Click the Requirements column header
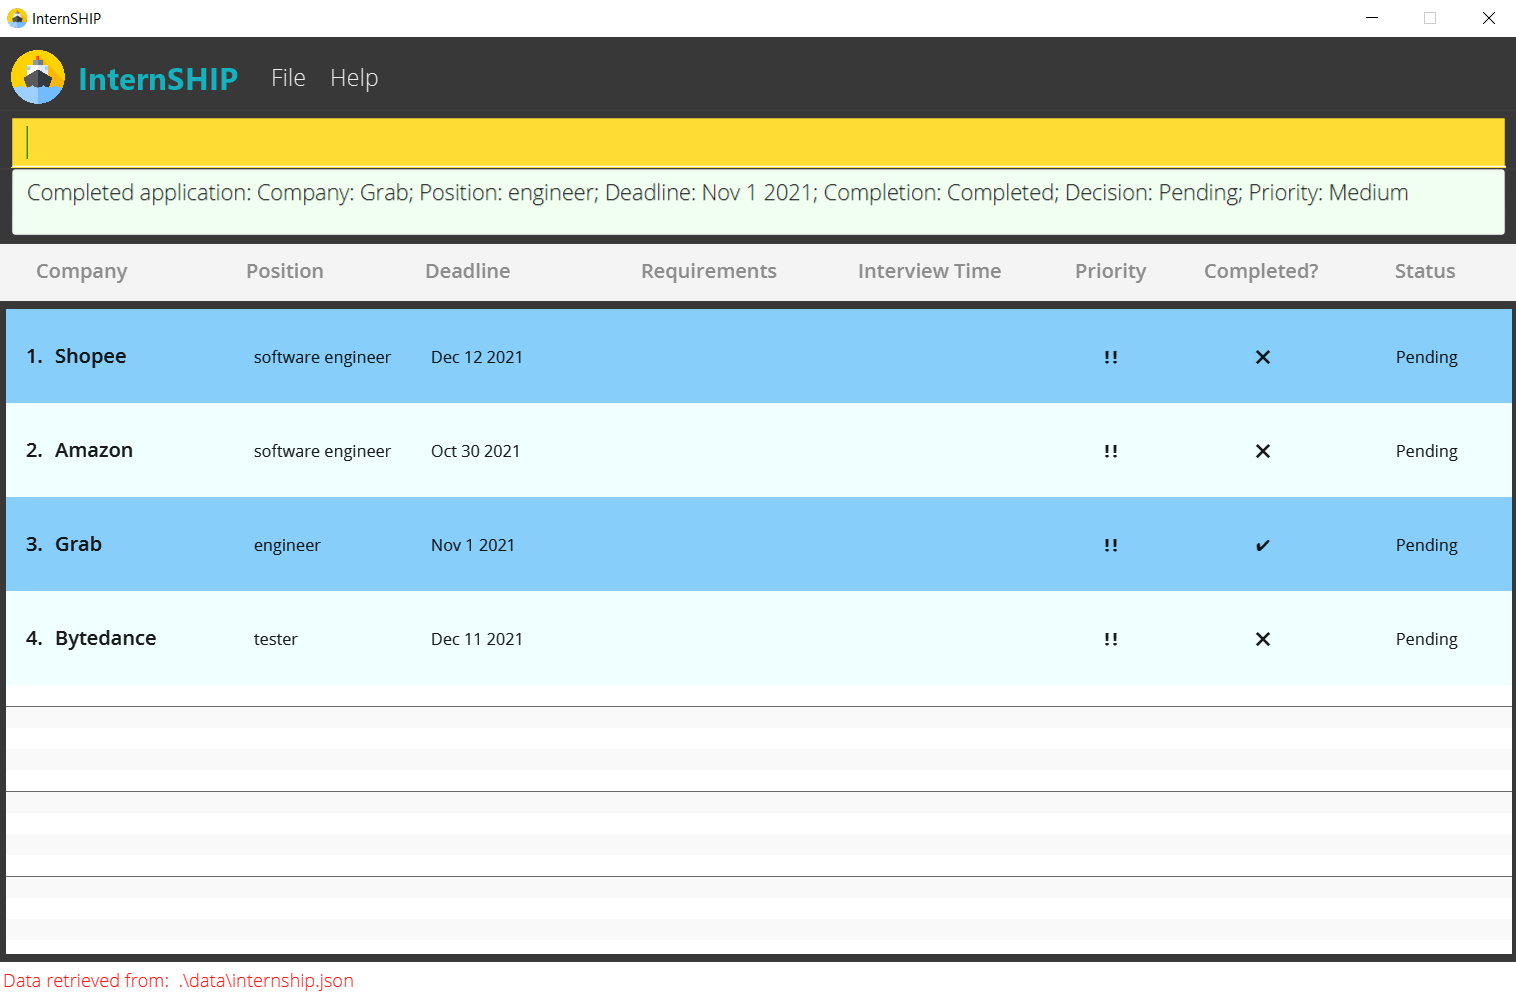This screenshot has width=1516, height=999. pyautogui.click(x=709, y=271)
